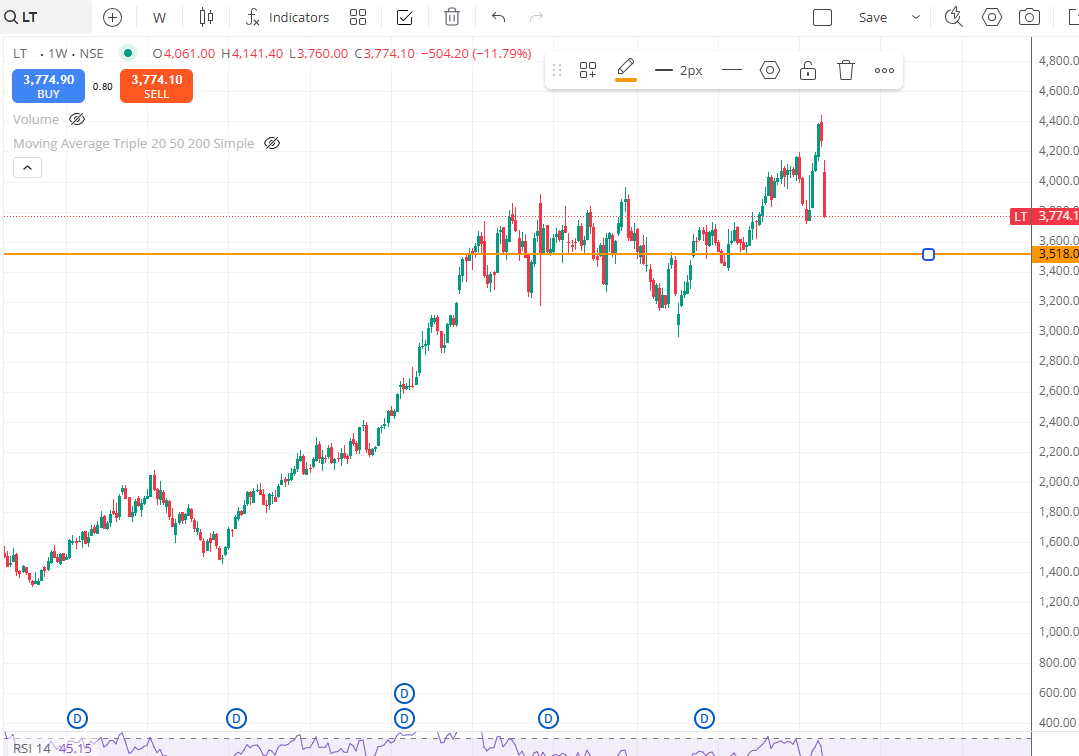
Task: Click the first dividend D marker
Action: [x=77, y=719]
